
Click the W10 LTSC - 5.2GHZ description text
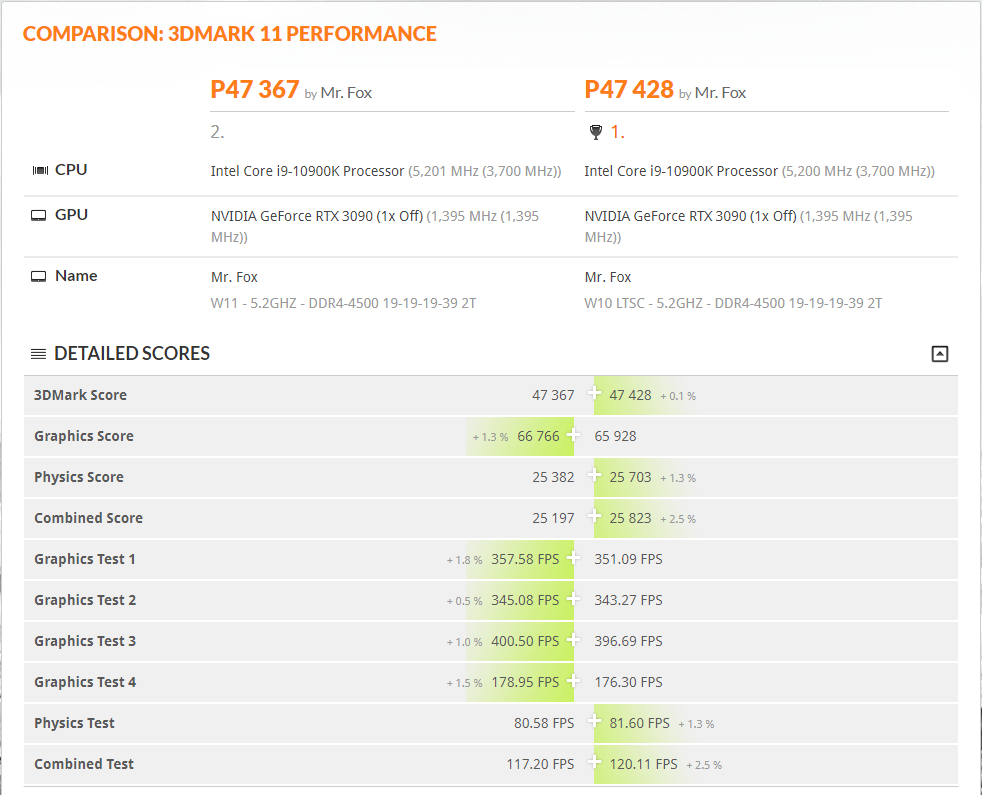pyautogui.click(x=733, y=303)
